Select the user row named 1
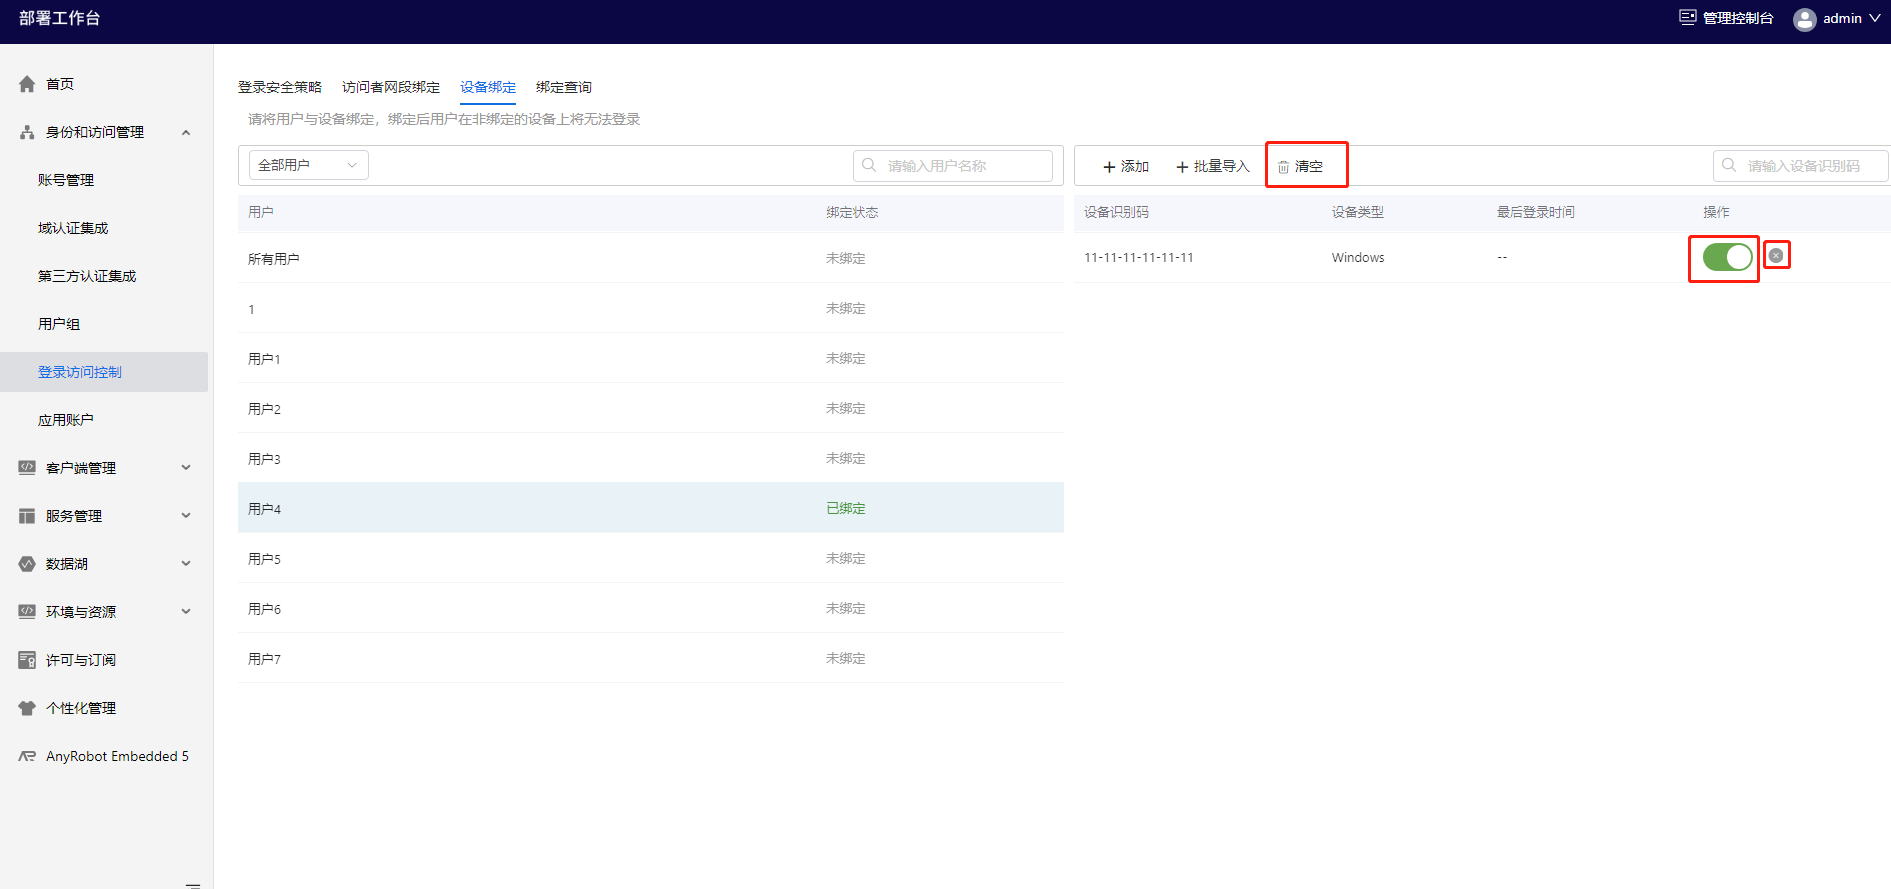 pyautogui.click(x=651, y=308)
